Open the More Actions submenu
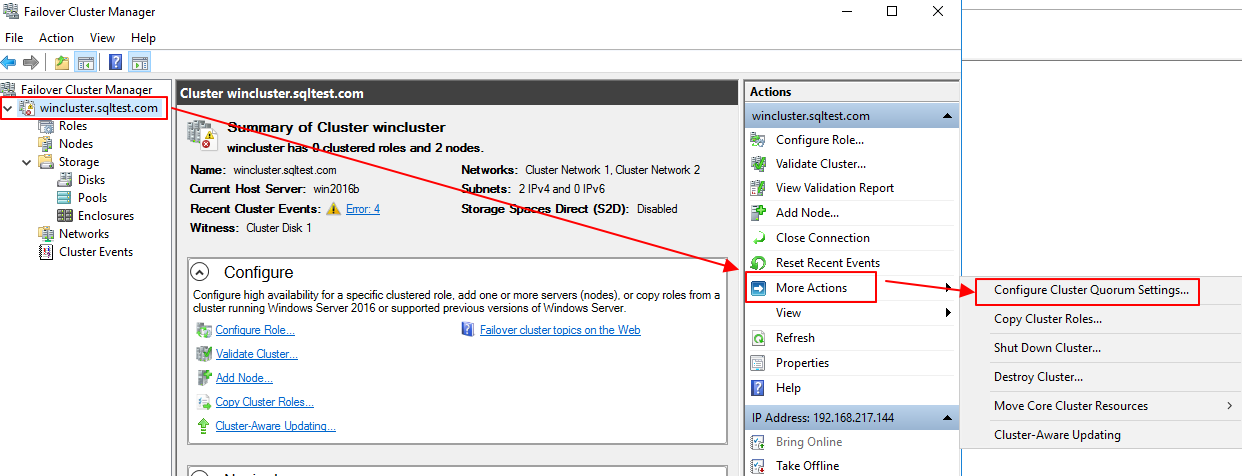 point(812,288)
